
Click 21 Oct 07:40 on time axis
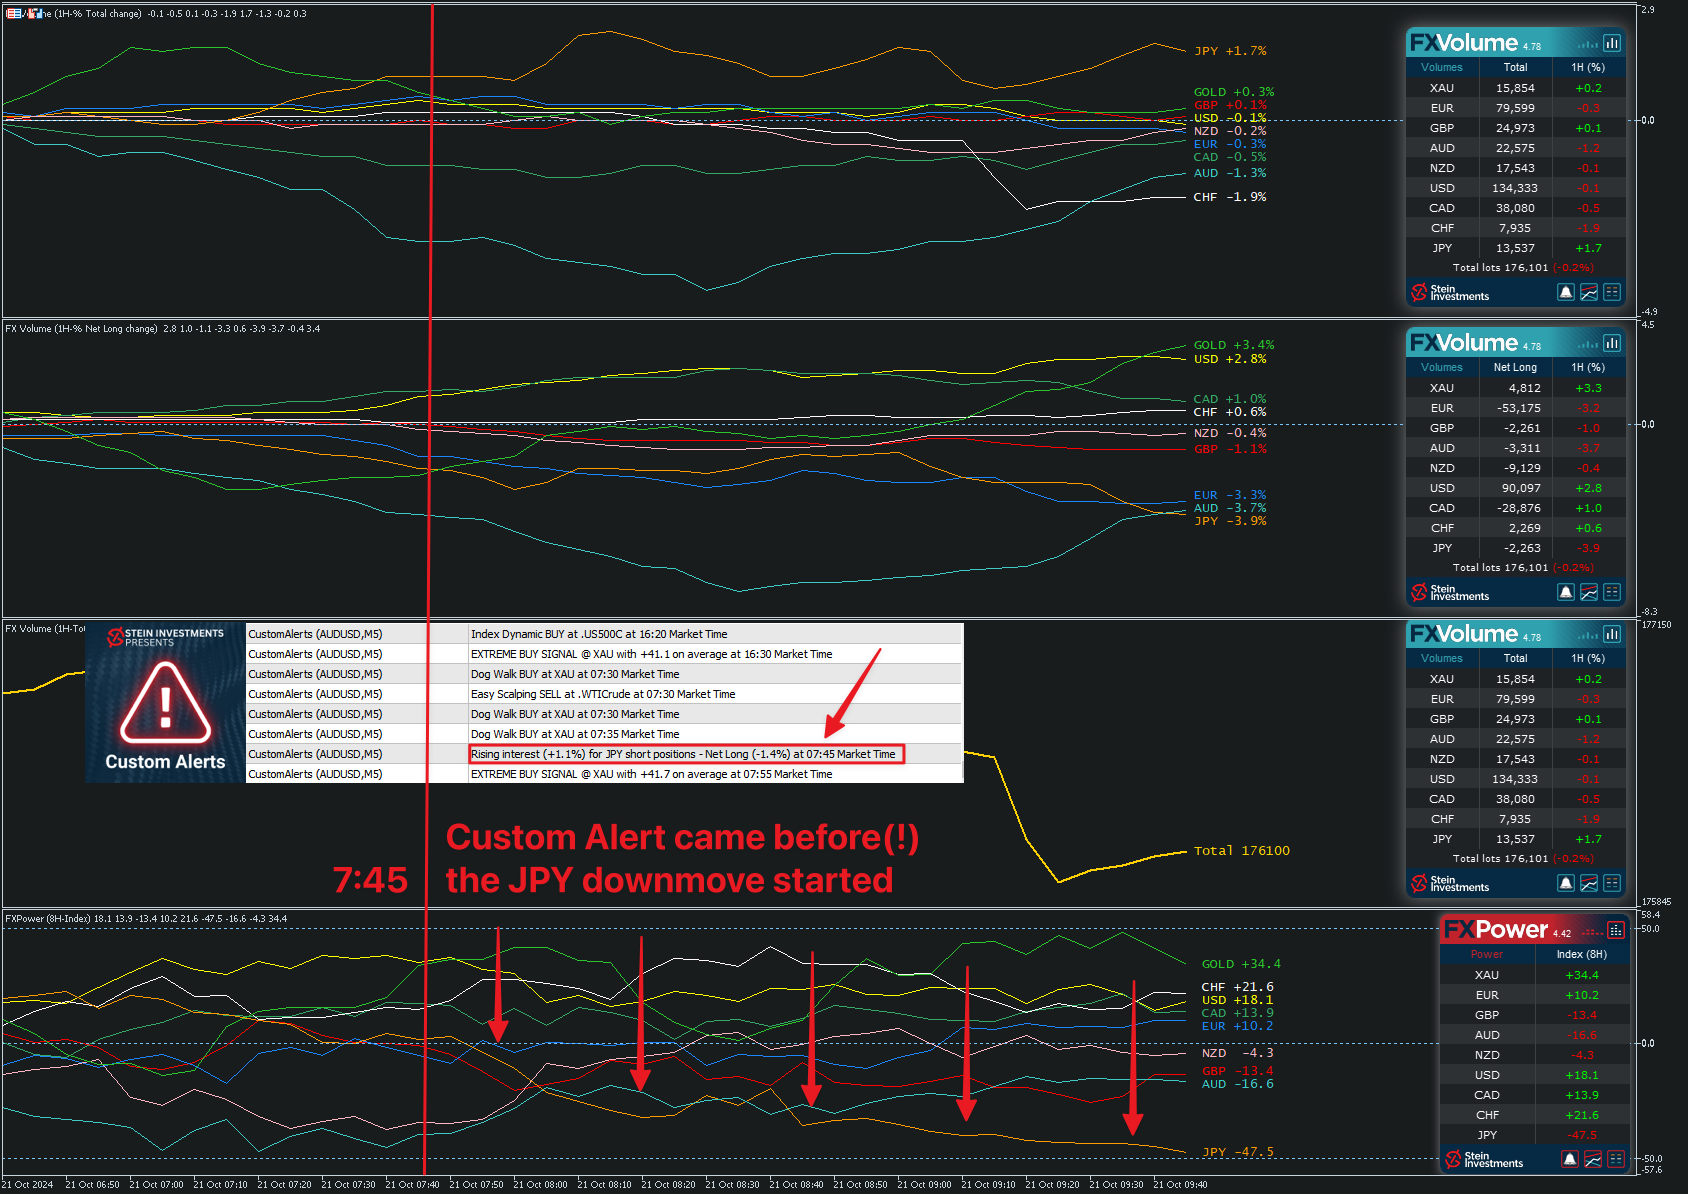412,1185
